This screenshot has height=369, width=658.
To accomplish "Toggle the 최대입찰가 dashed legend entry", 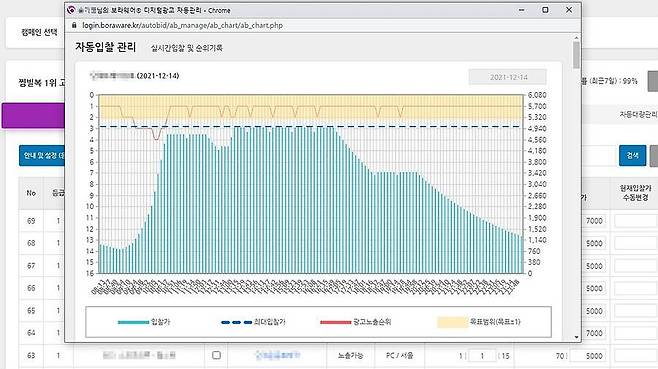I will tap(253, 322).
